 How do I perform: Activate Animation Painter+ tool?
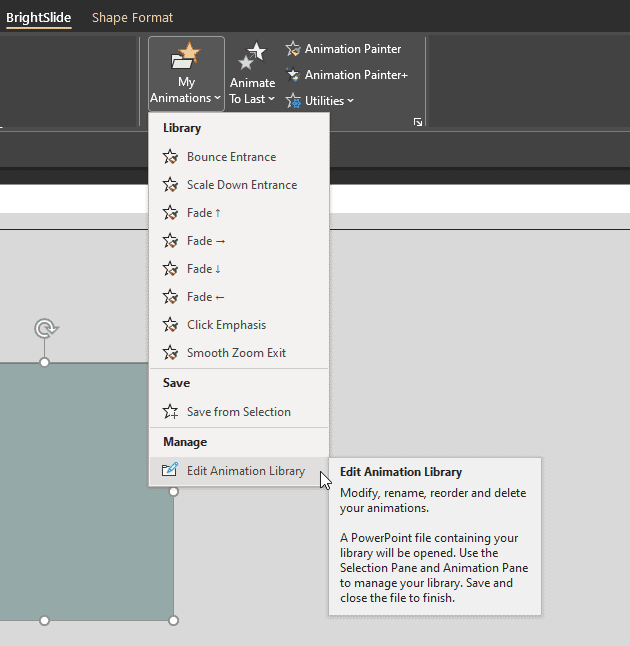point(346,75)
